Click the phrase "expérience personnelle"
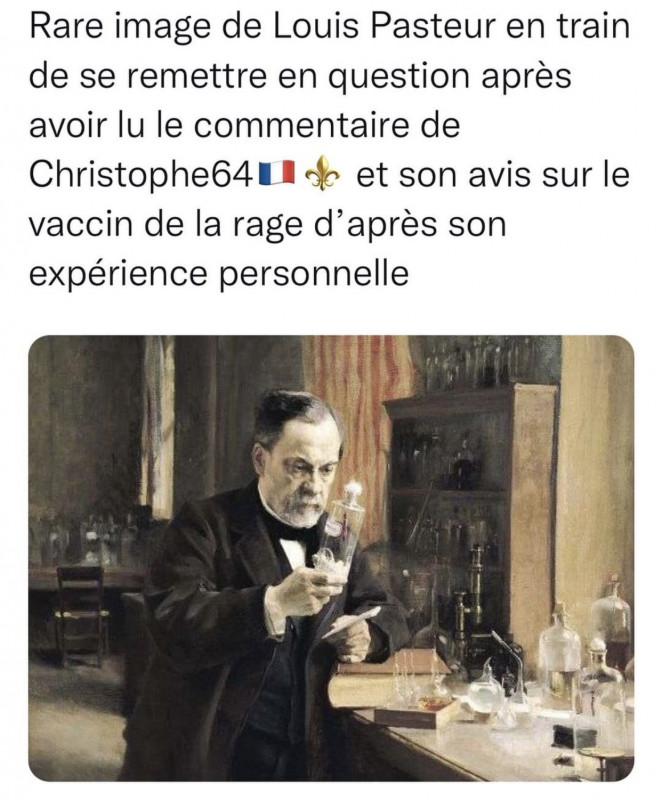Viewport: 662px width, 800px height. (219, 275)
